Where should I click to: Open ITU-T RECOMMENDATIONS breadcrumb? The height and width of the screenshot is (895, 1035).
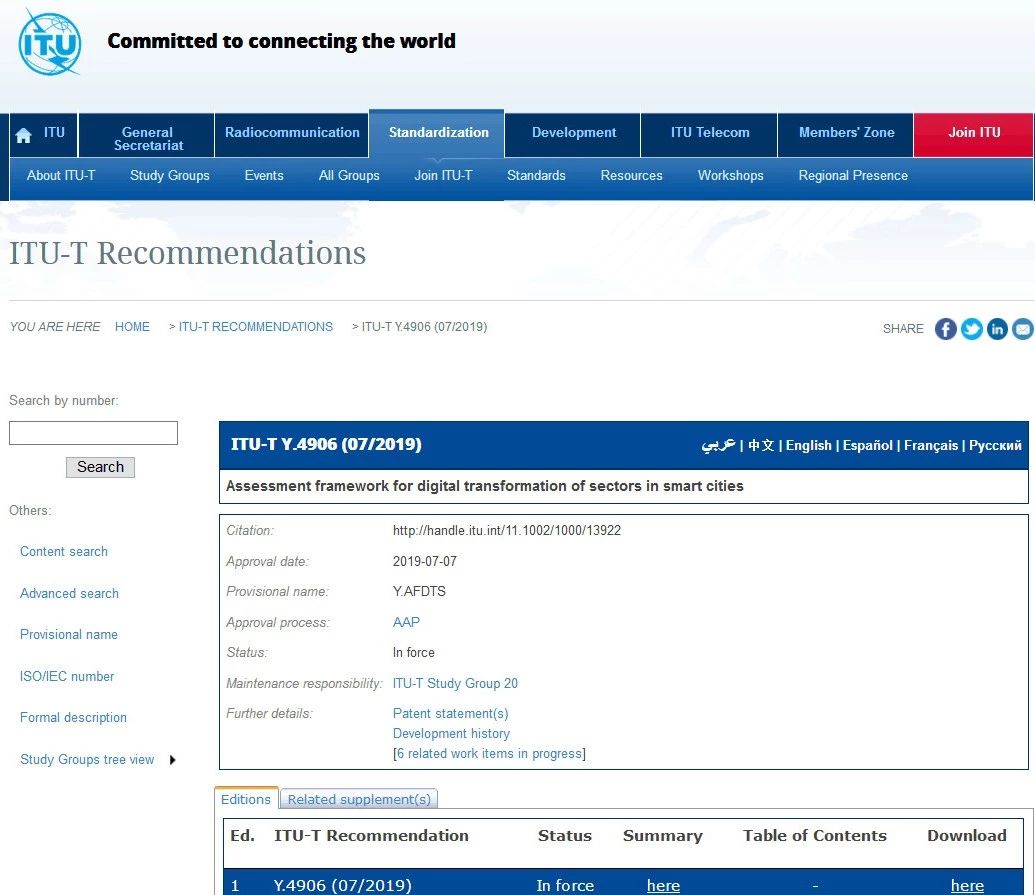pyautogui.click(x=255, y=327)
